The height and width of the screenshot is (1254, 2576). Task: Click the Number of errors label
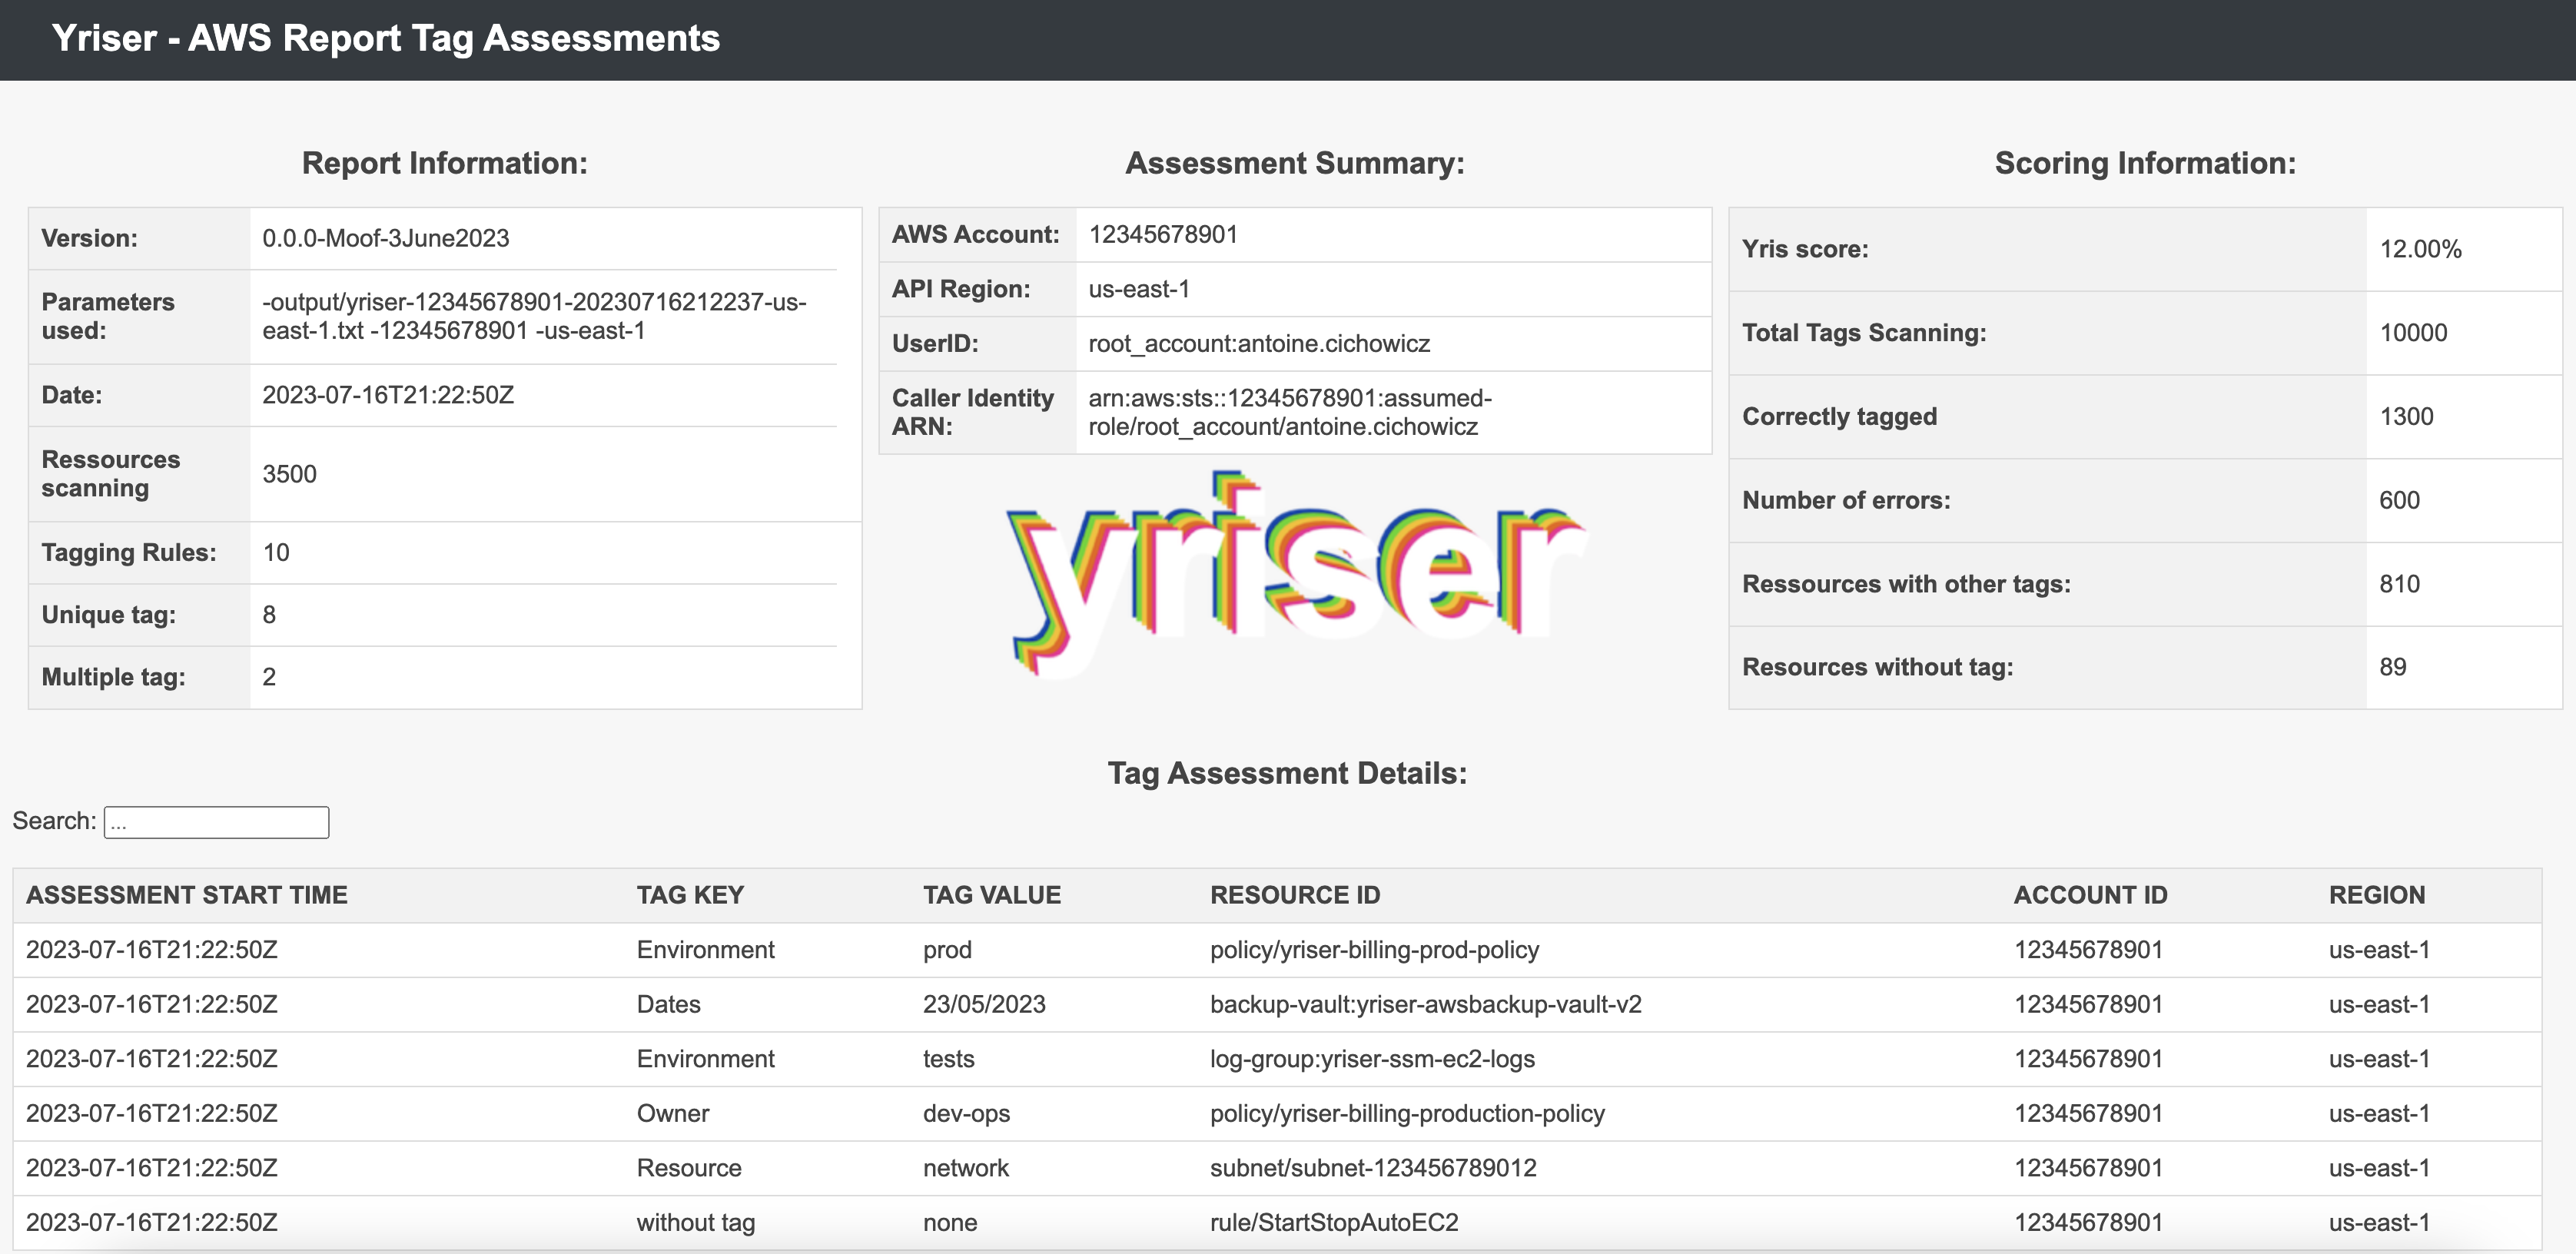[1846, 500]
